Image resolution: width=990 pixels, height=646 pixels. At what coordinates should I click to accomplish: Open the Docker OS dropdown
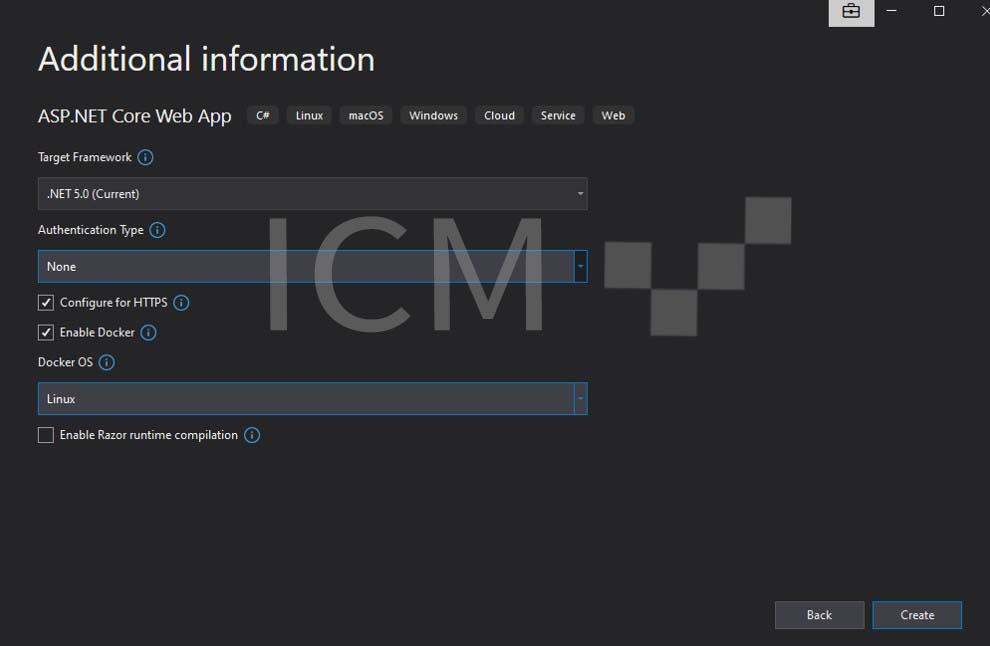pyautogui.click(x=312, y=399)
